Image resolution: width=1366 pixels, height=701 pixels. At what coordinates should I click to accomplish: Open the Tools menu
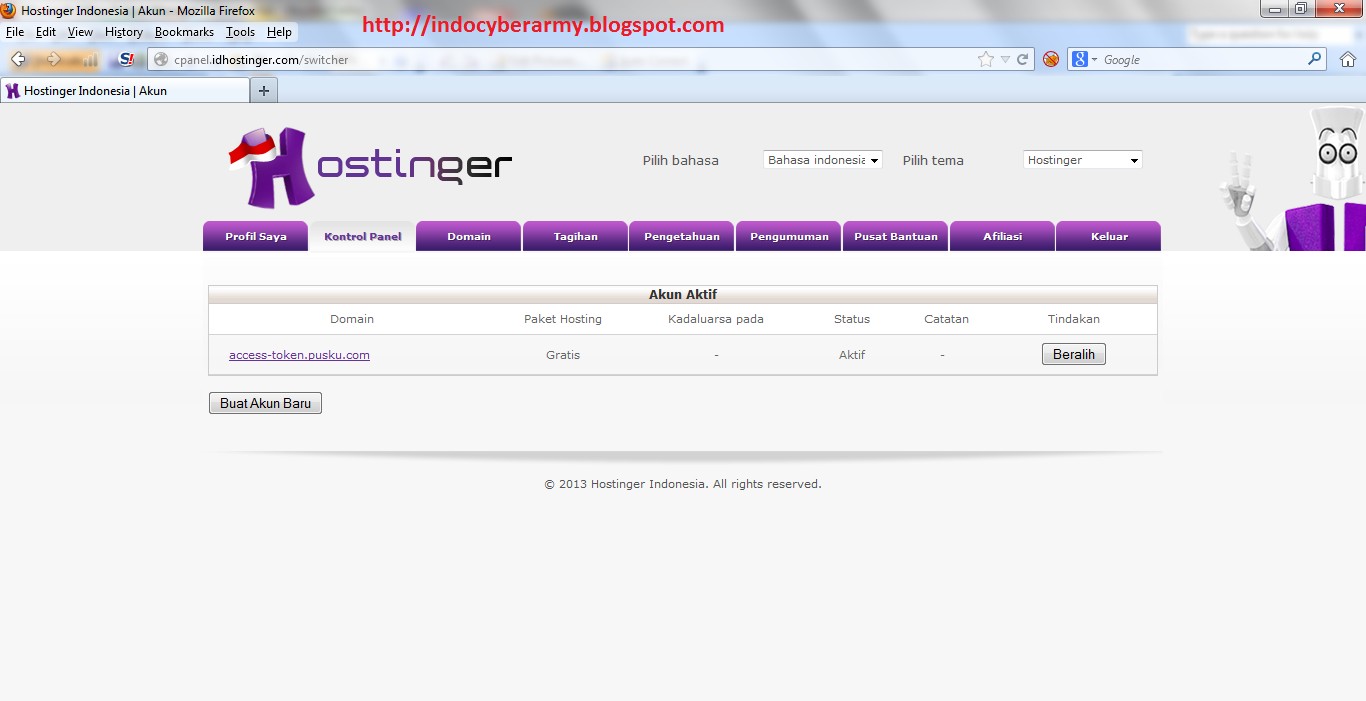(240, 32)
